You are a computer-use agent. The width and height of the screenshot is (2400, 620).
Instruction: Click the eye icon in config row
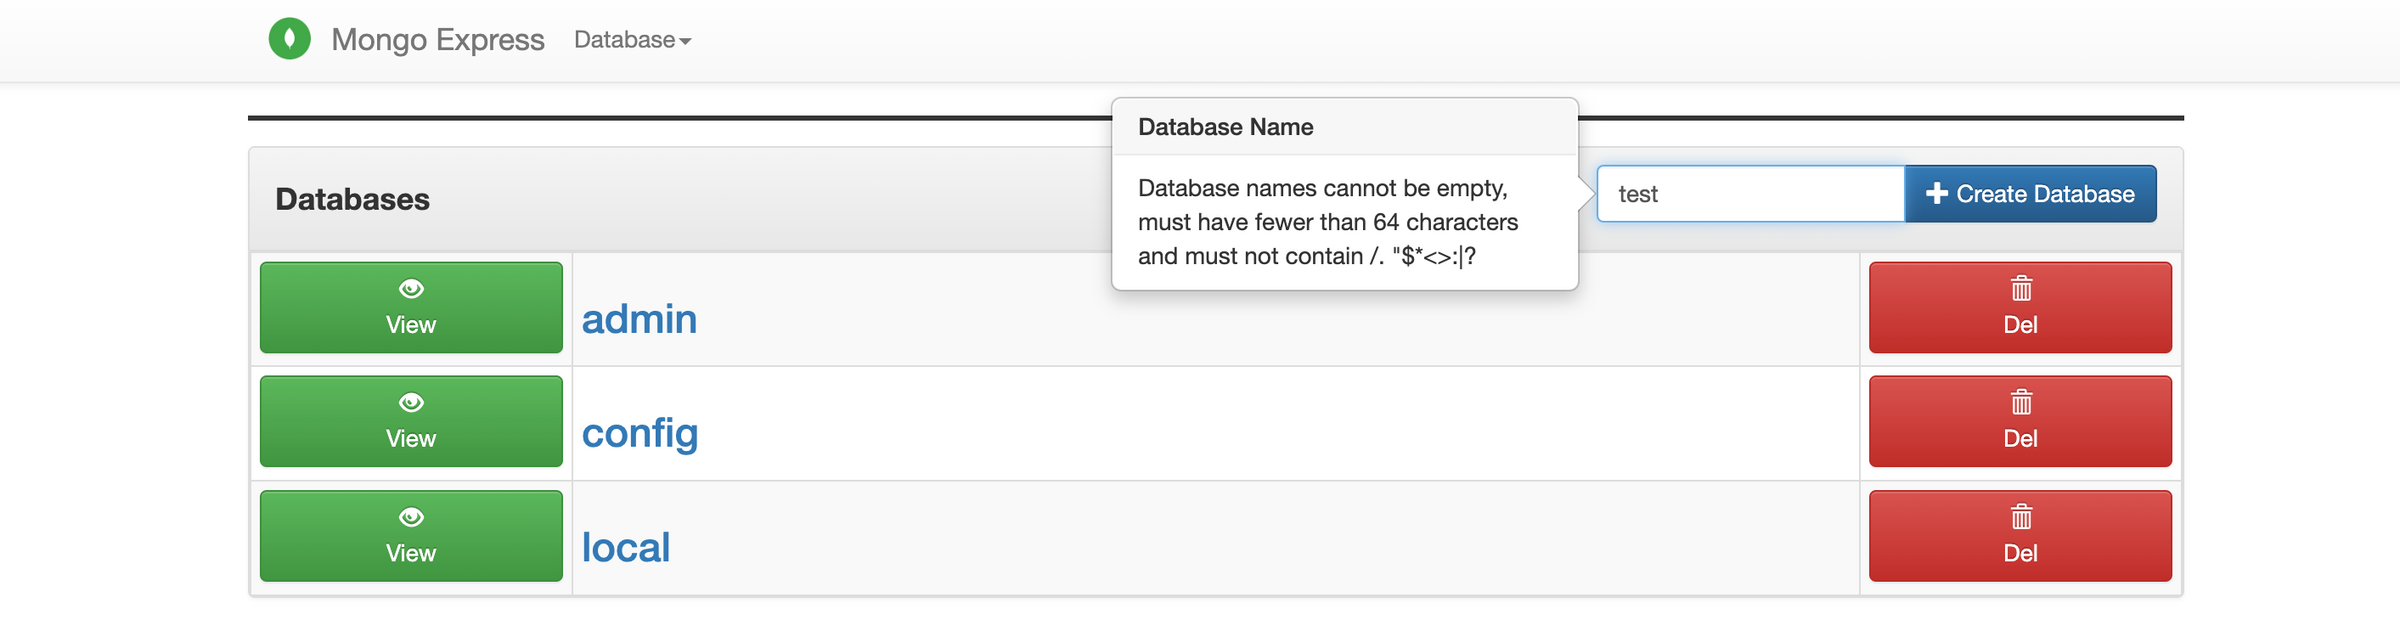[411, 403]
